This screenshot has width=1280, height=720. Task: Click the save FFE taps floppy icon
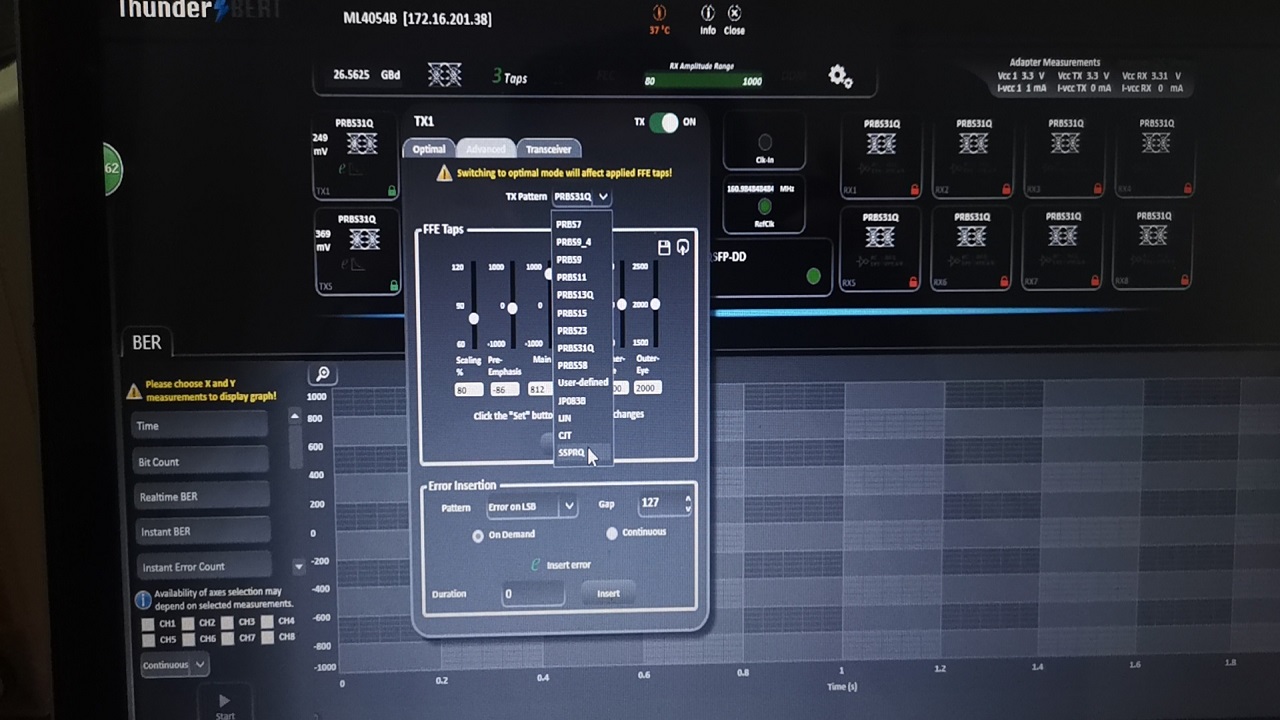tap(664, 247)
